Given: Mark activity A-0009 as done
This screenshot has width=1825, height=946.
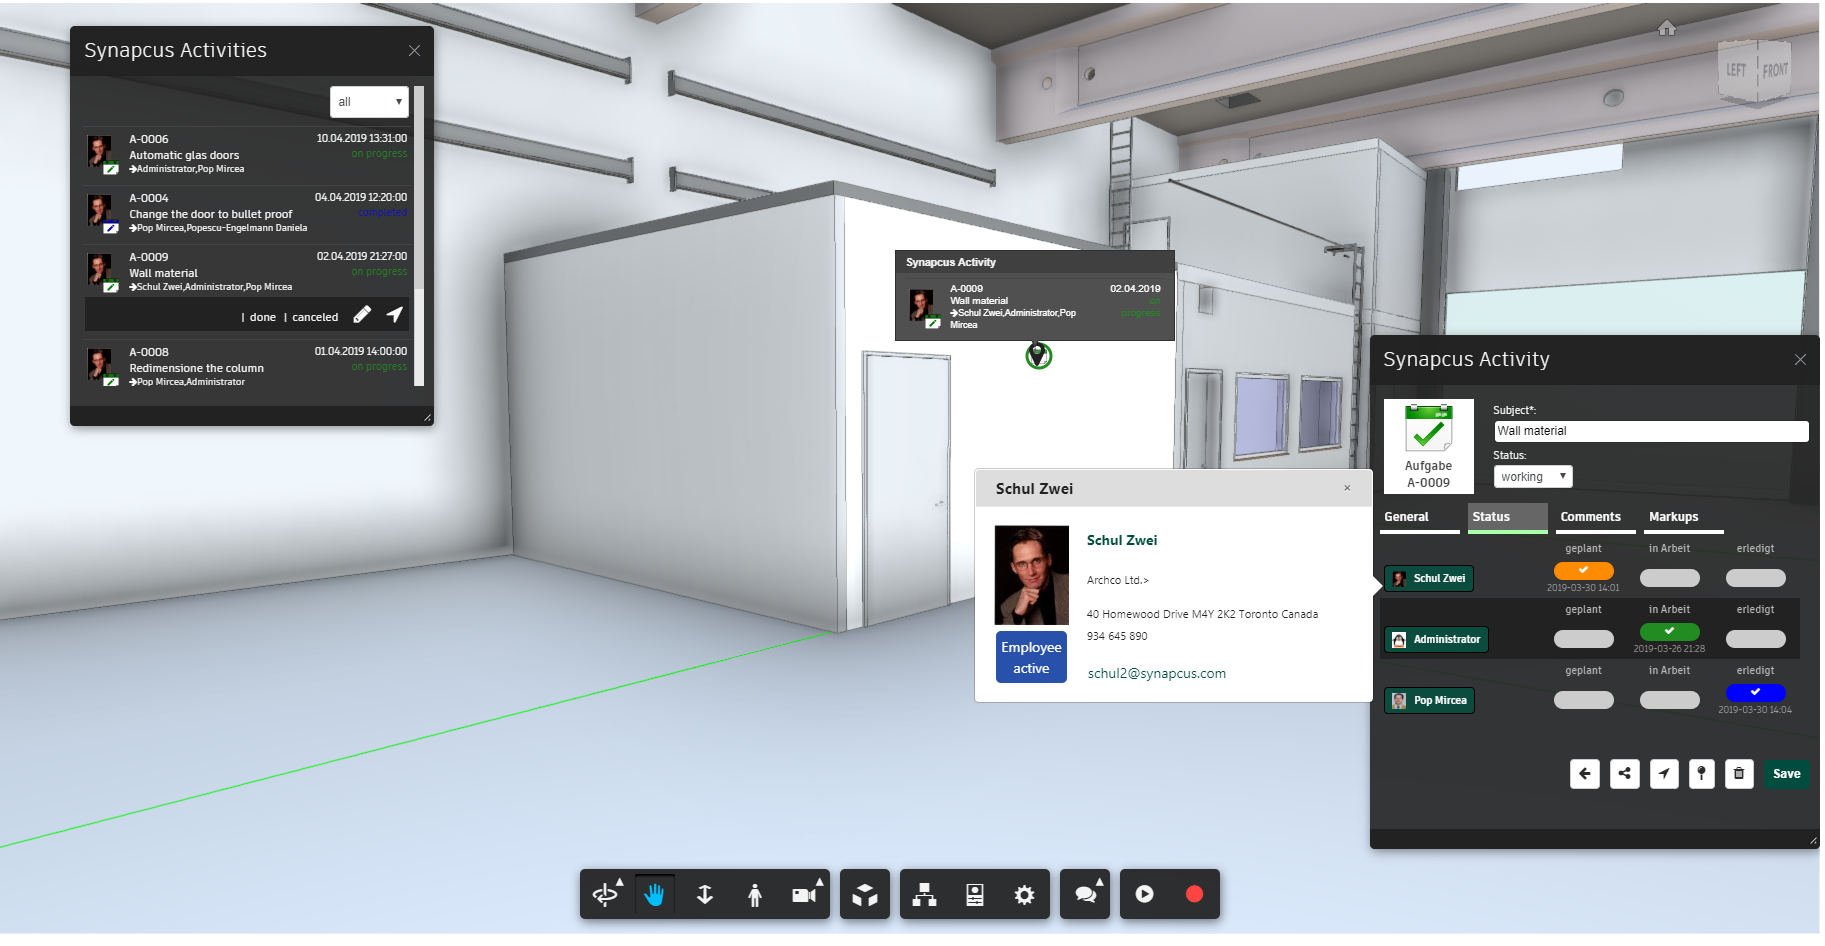Looking at the screenshot, I should pyautogui.click(x=263, y=317).
